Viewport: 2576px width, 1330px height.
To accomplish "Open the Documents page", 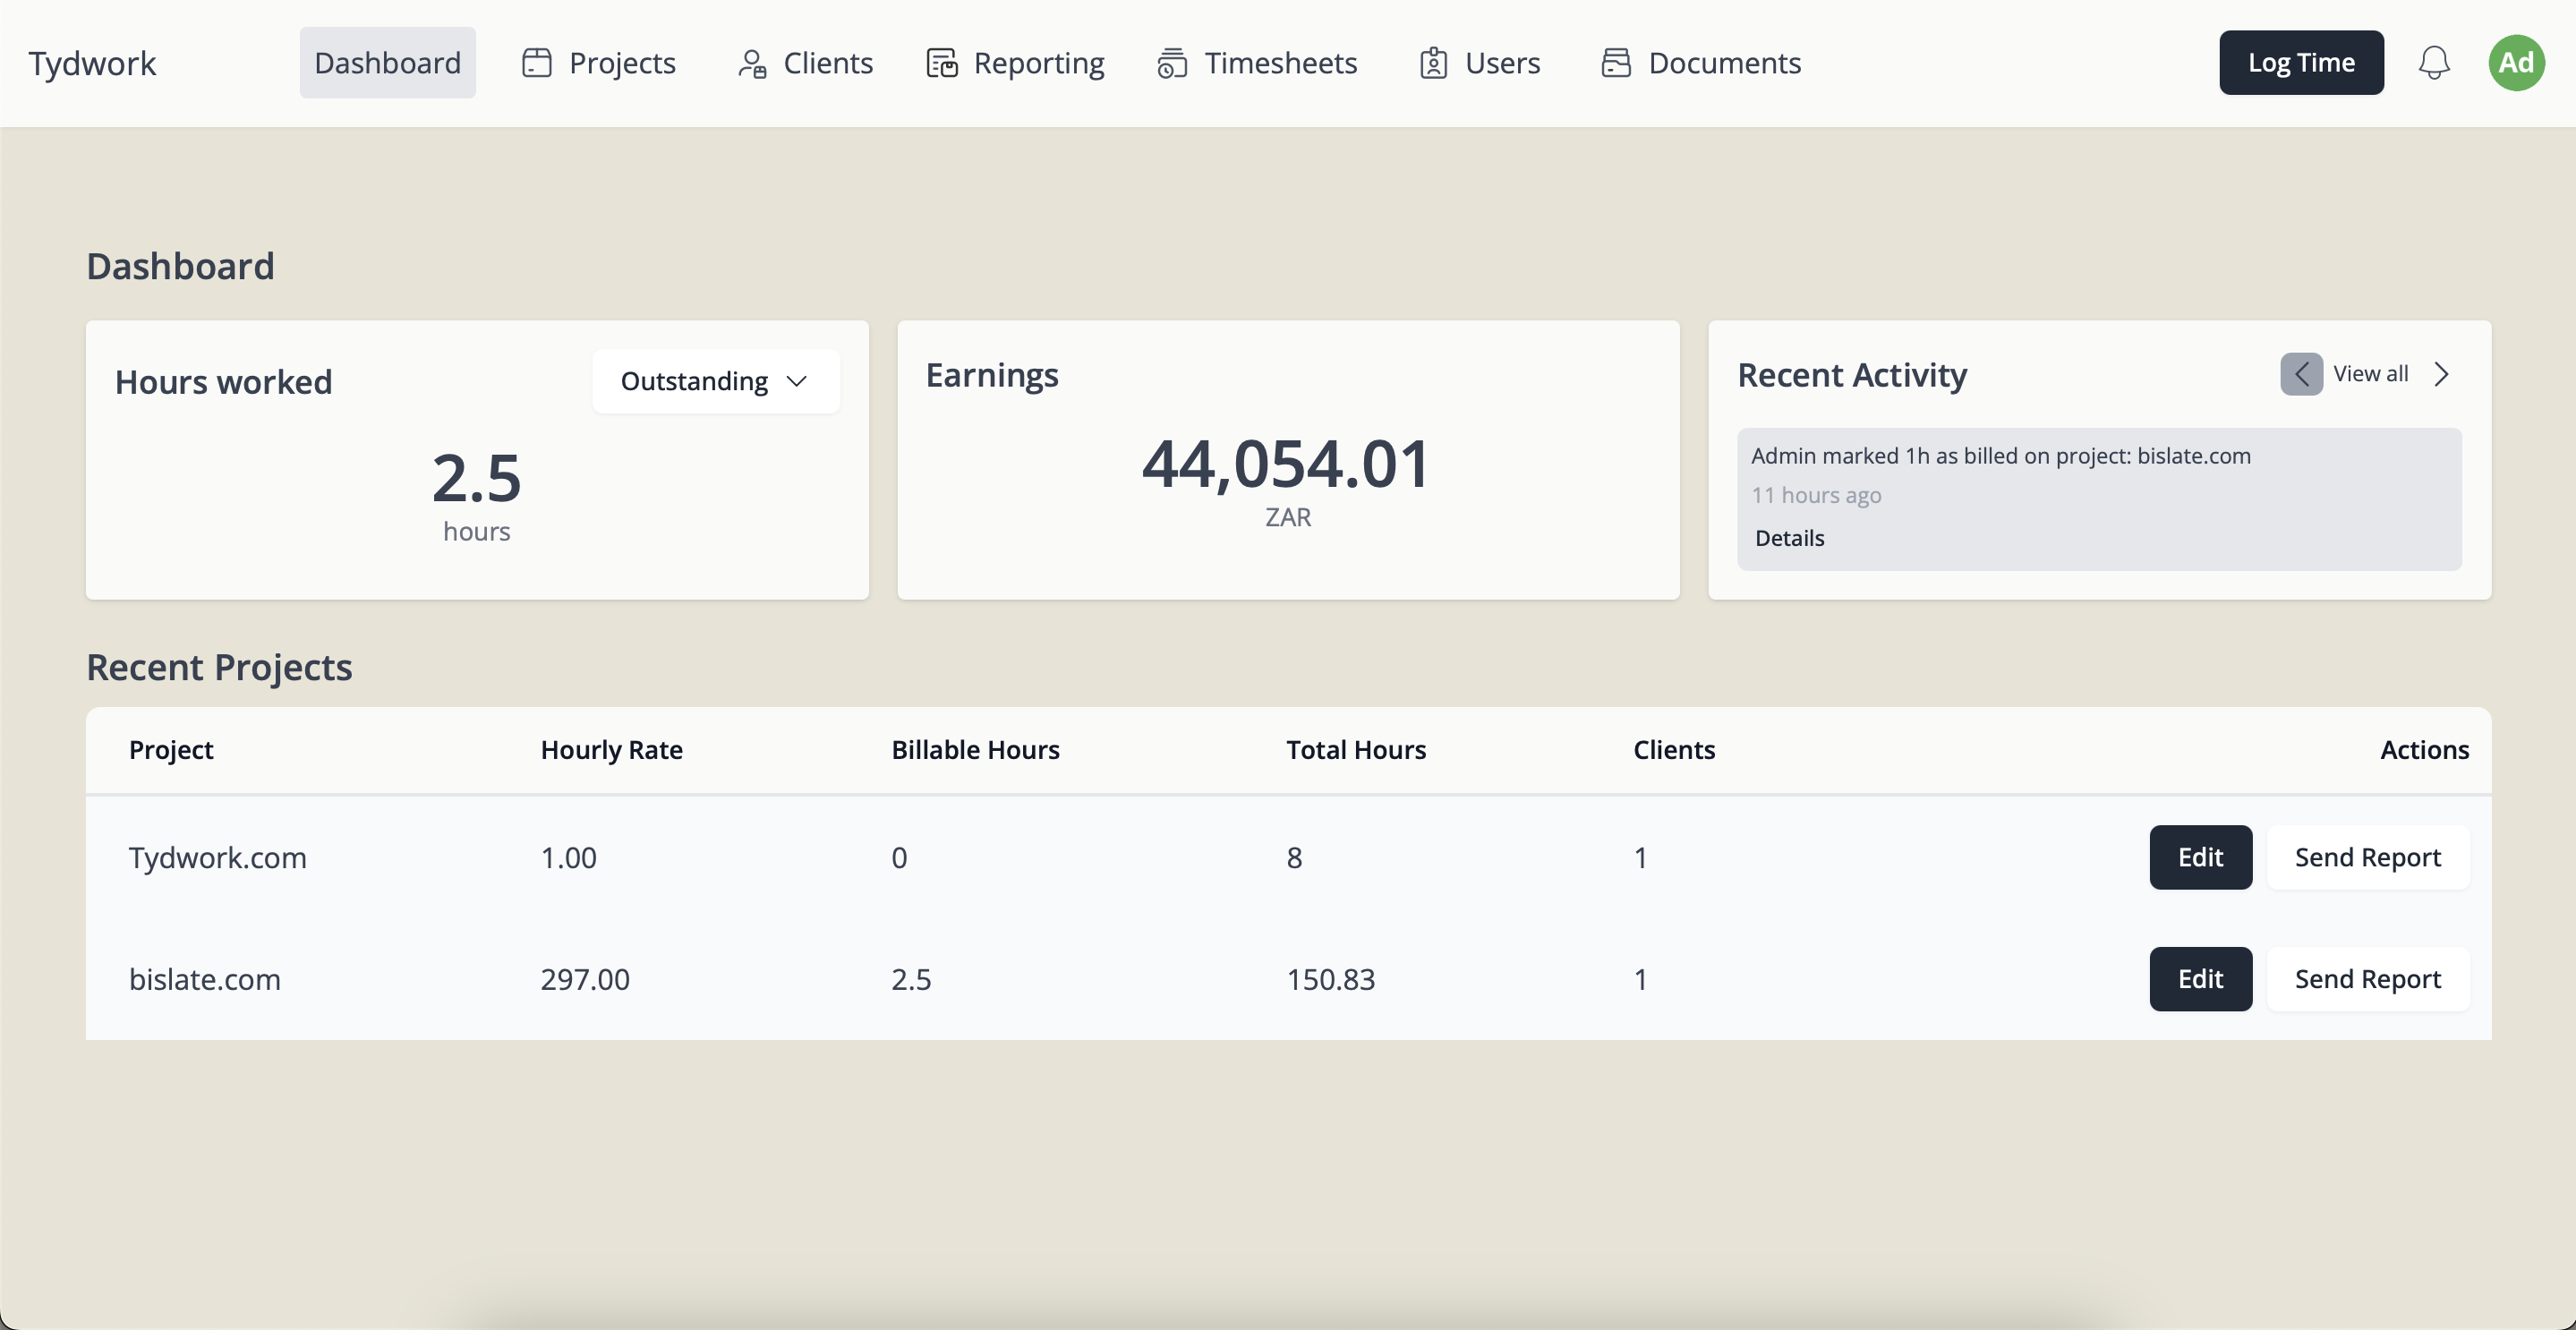I will (1701, 63).
